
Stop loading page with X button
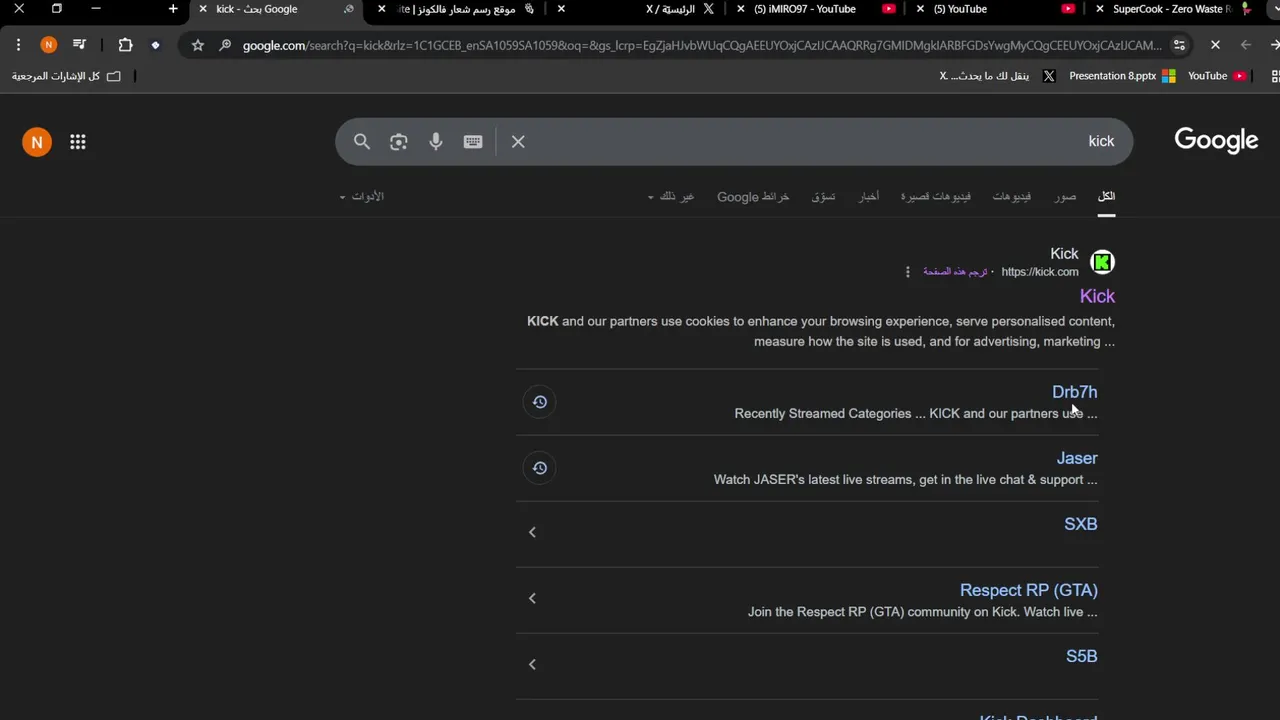(x=1215, y=45)
